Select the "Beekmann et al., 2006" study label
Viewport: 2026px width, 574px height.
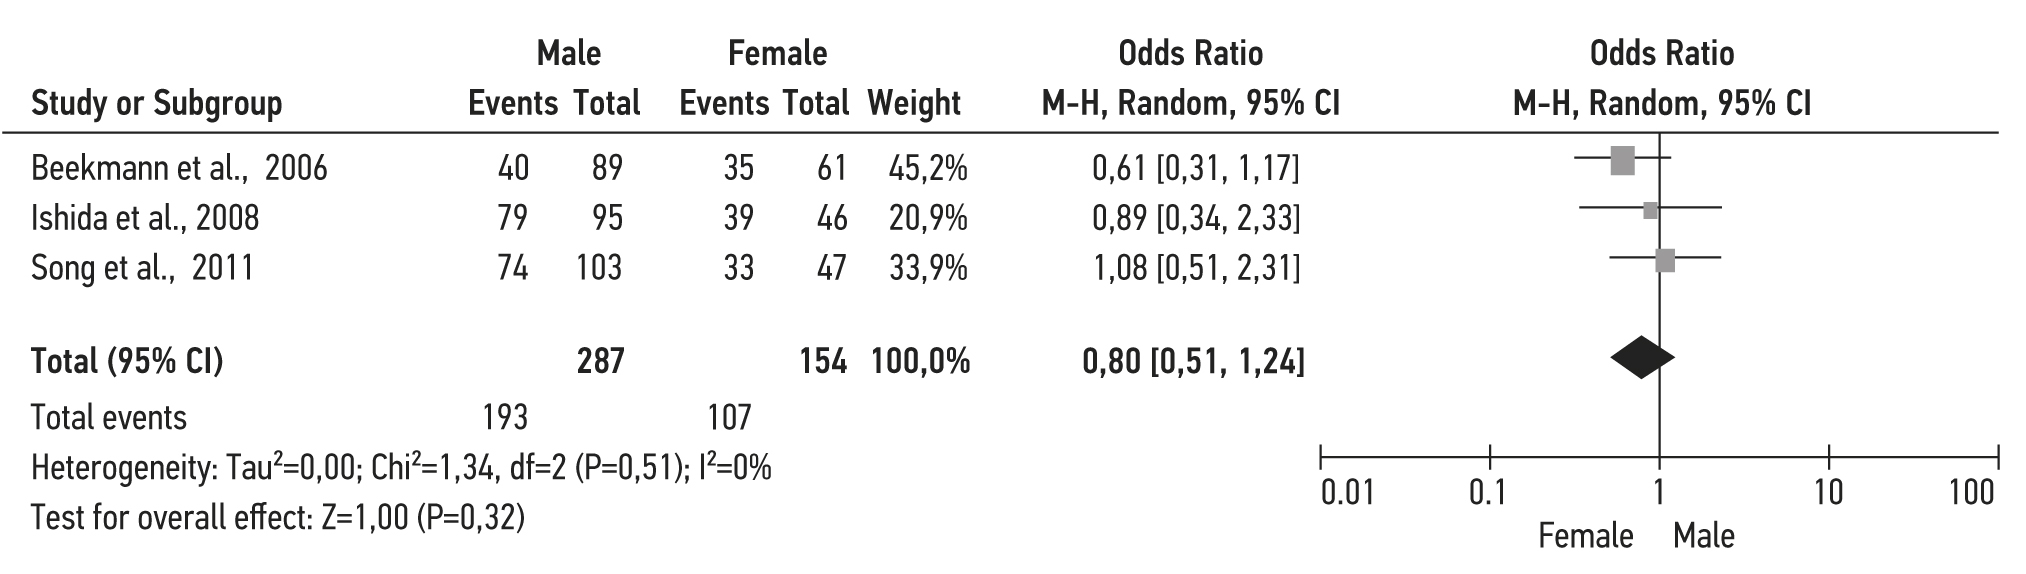click(179, 167)
